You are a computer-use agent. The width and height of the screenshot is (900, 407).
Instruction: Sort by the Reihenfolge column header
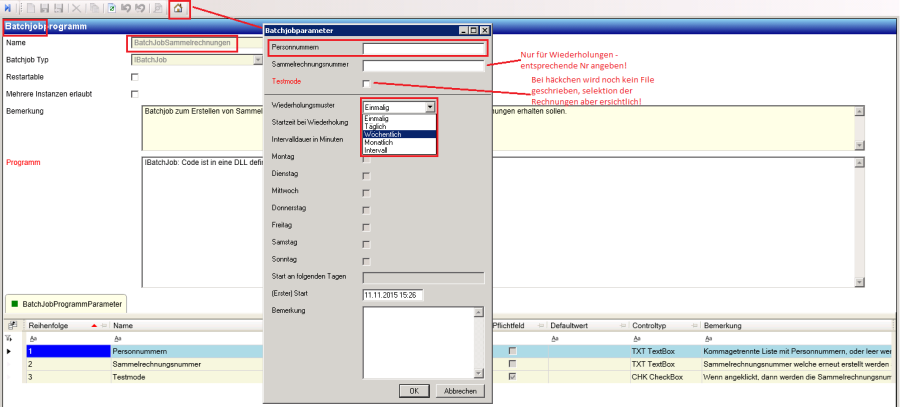[x=48, y=326]
